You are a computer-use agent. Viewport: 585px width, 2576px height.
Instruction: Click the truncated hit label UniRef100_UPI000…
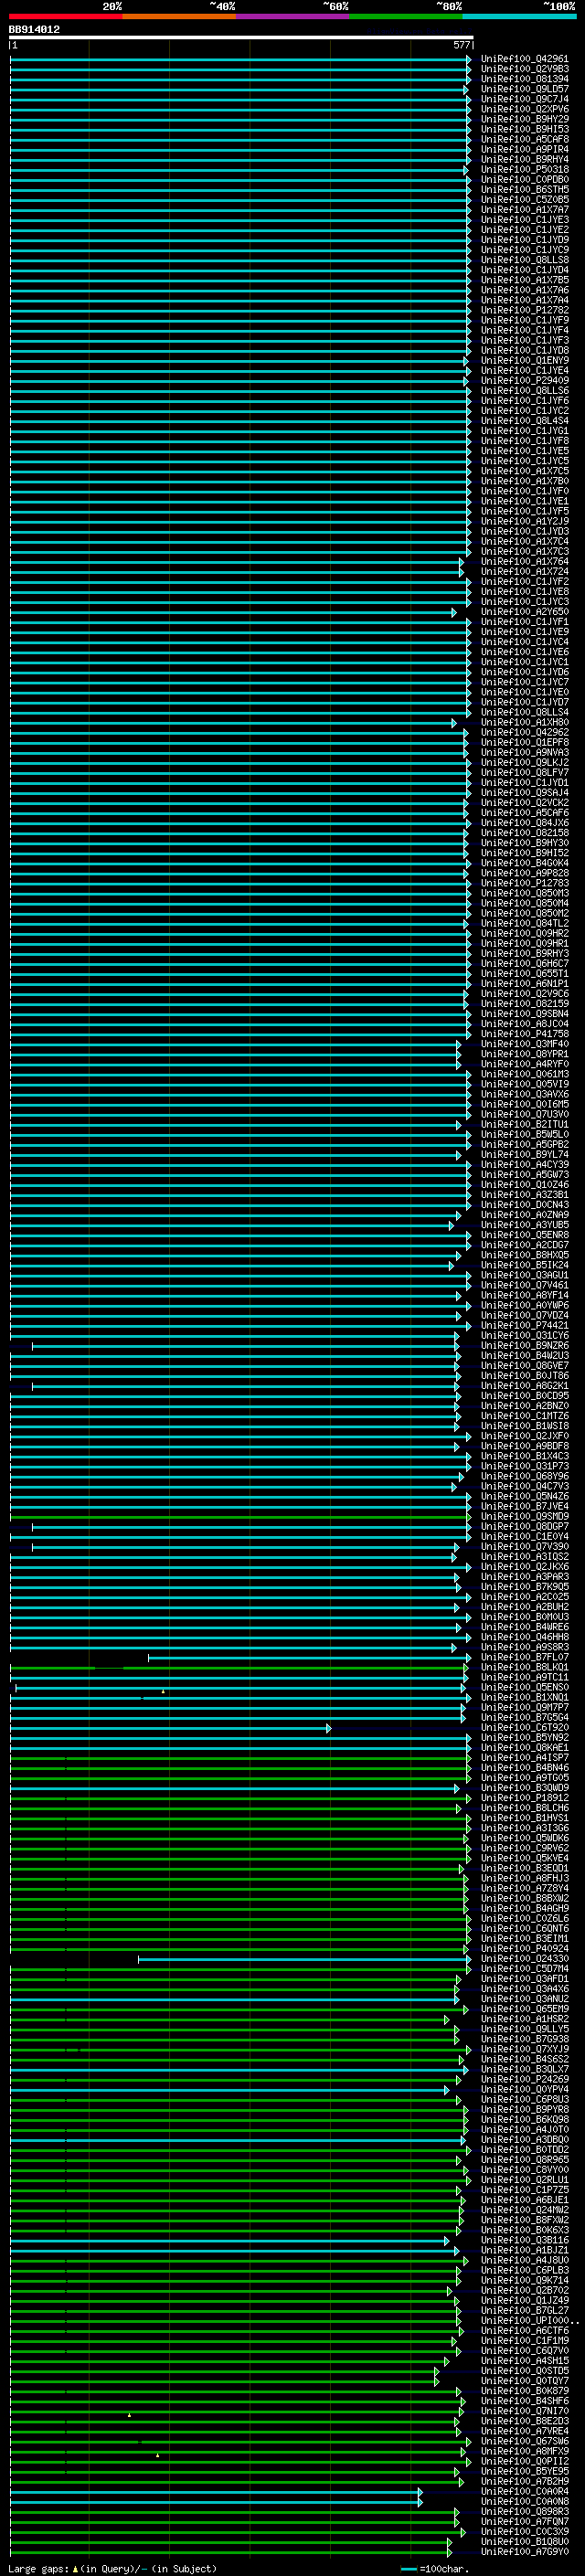click(529, 2320)
